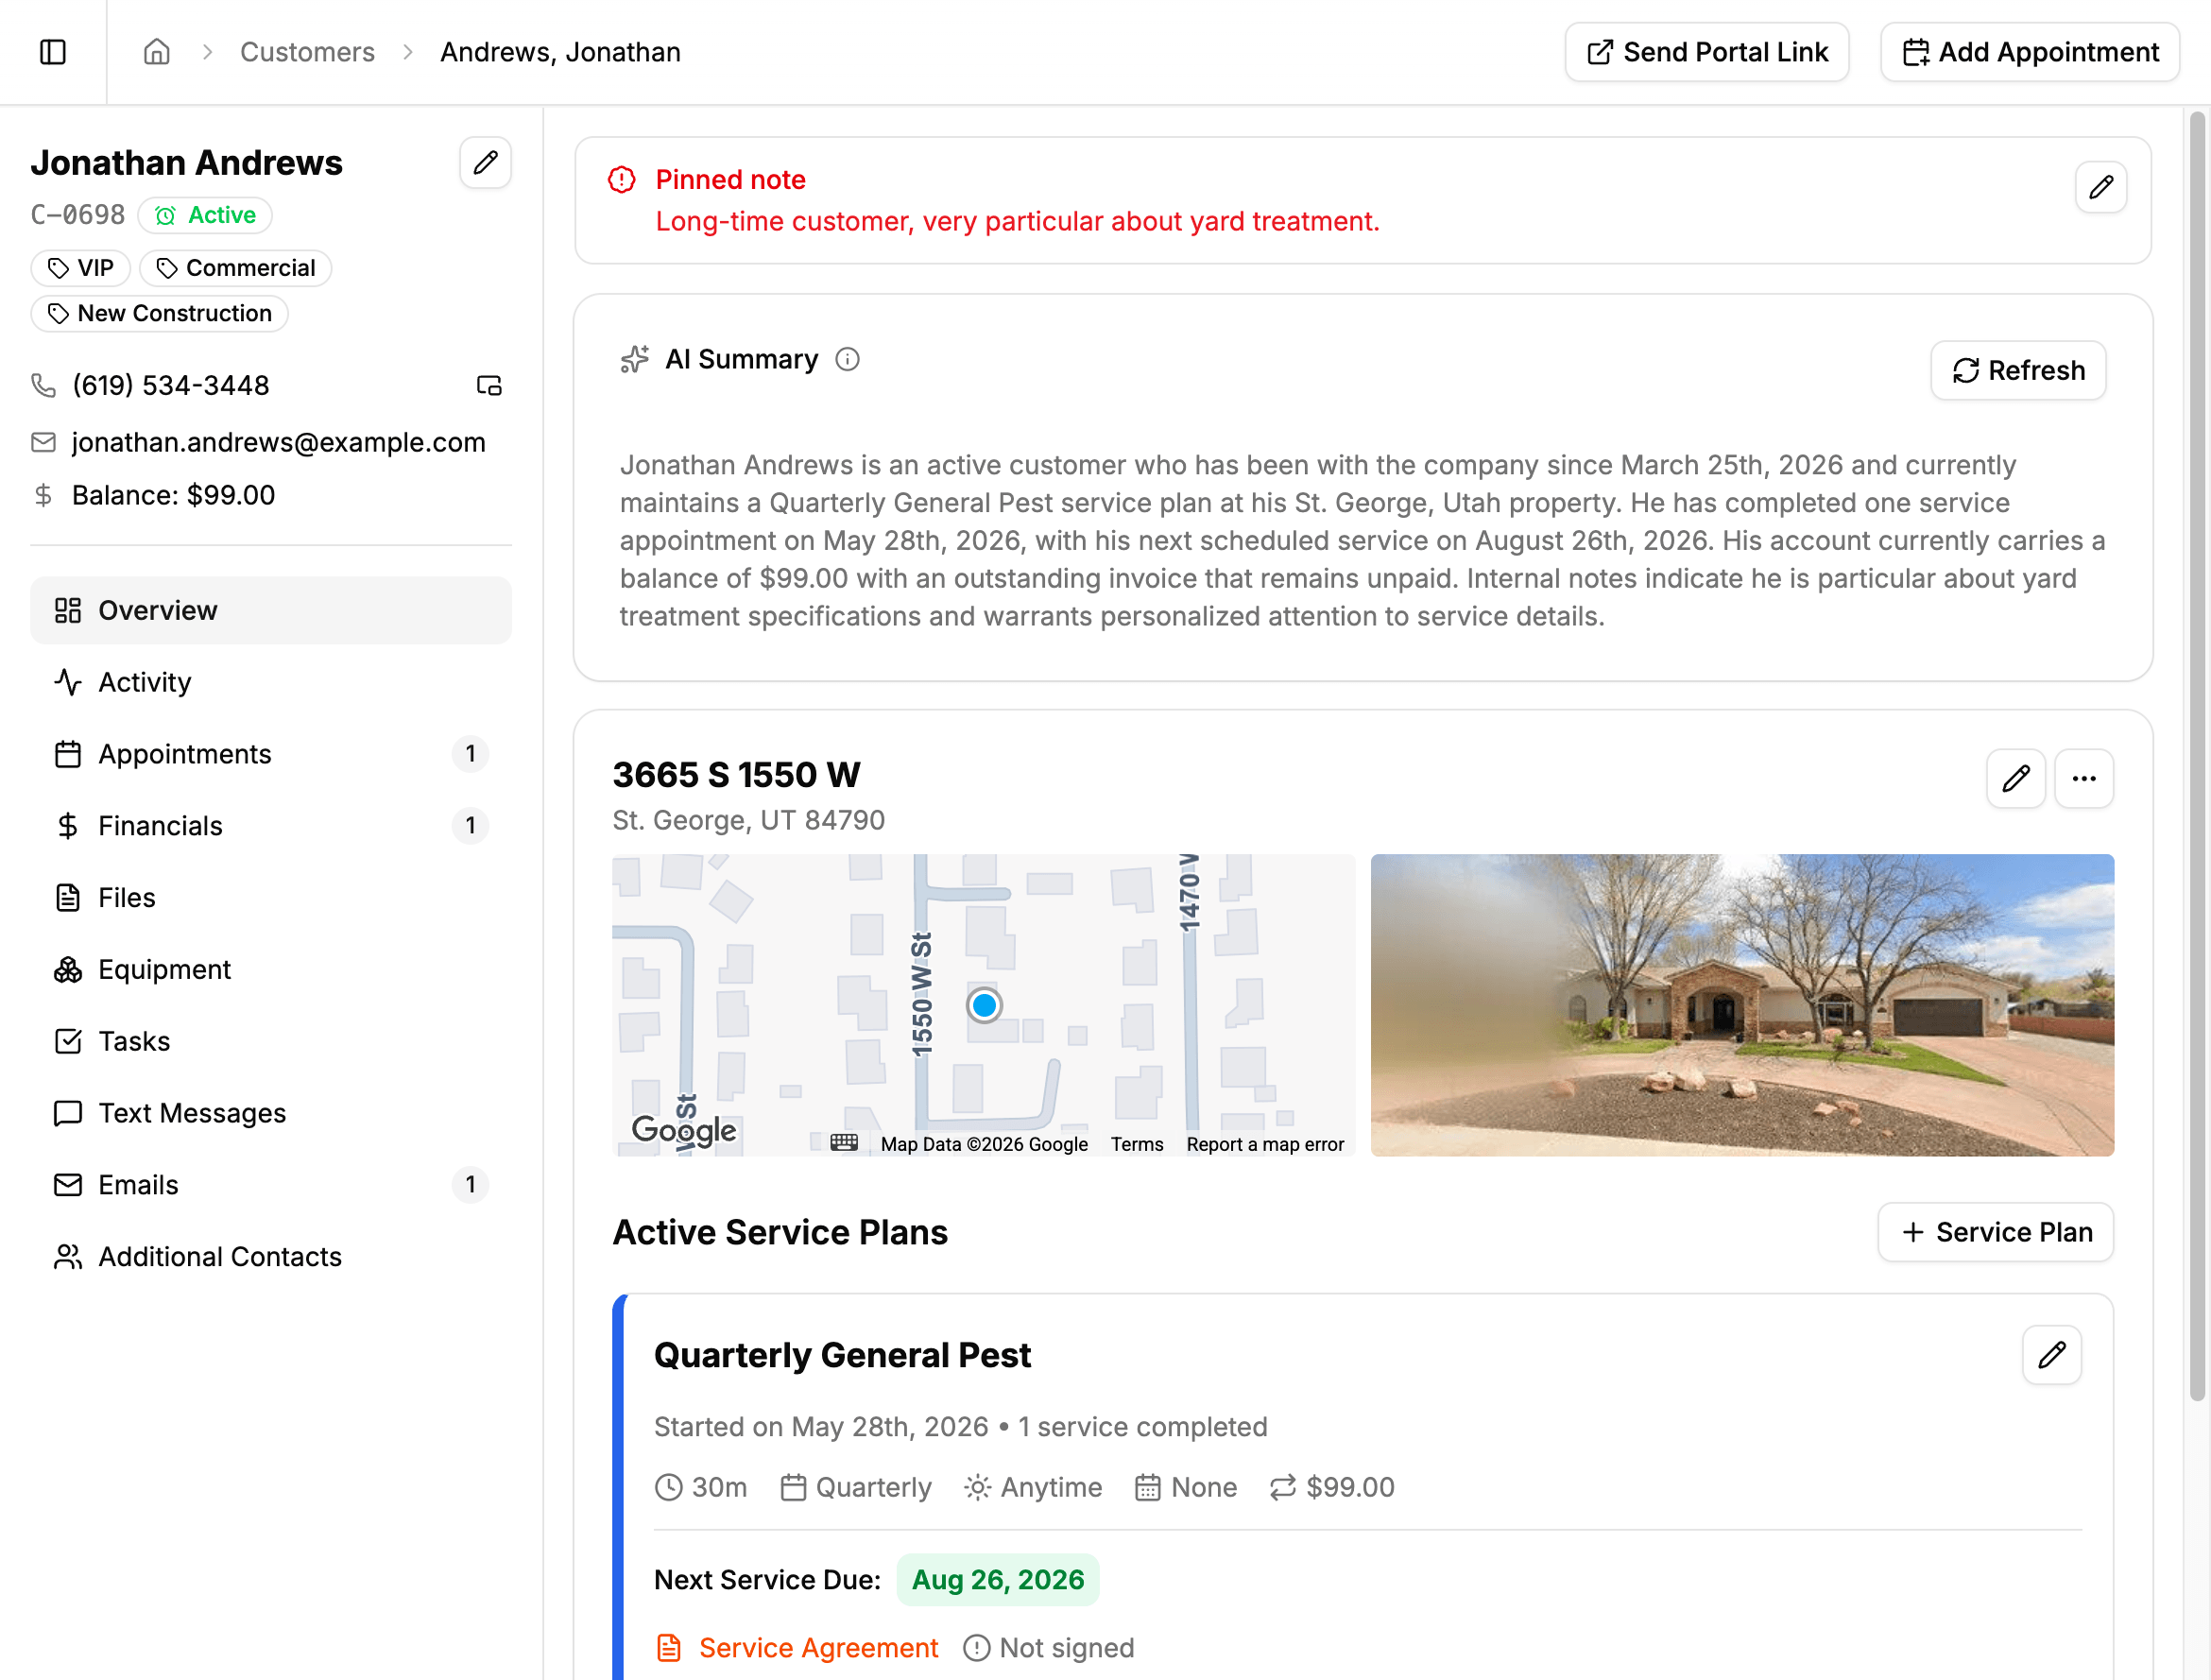The height and width of the screenshot is (1680, 2211).
Task: Click the Quarterly frequency calendar icon
Action: [x=793, y=1488]
